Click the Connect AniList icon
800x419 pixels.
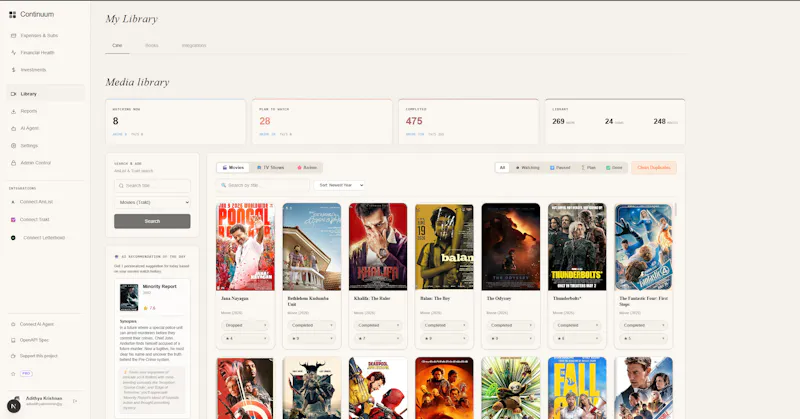[x=13, y=202]
